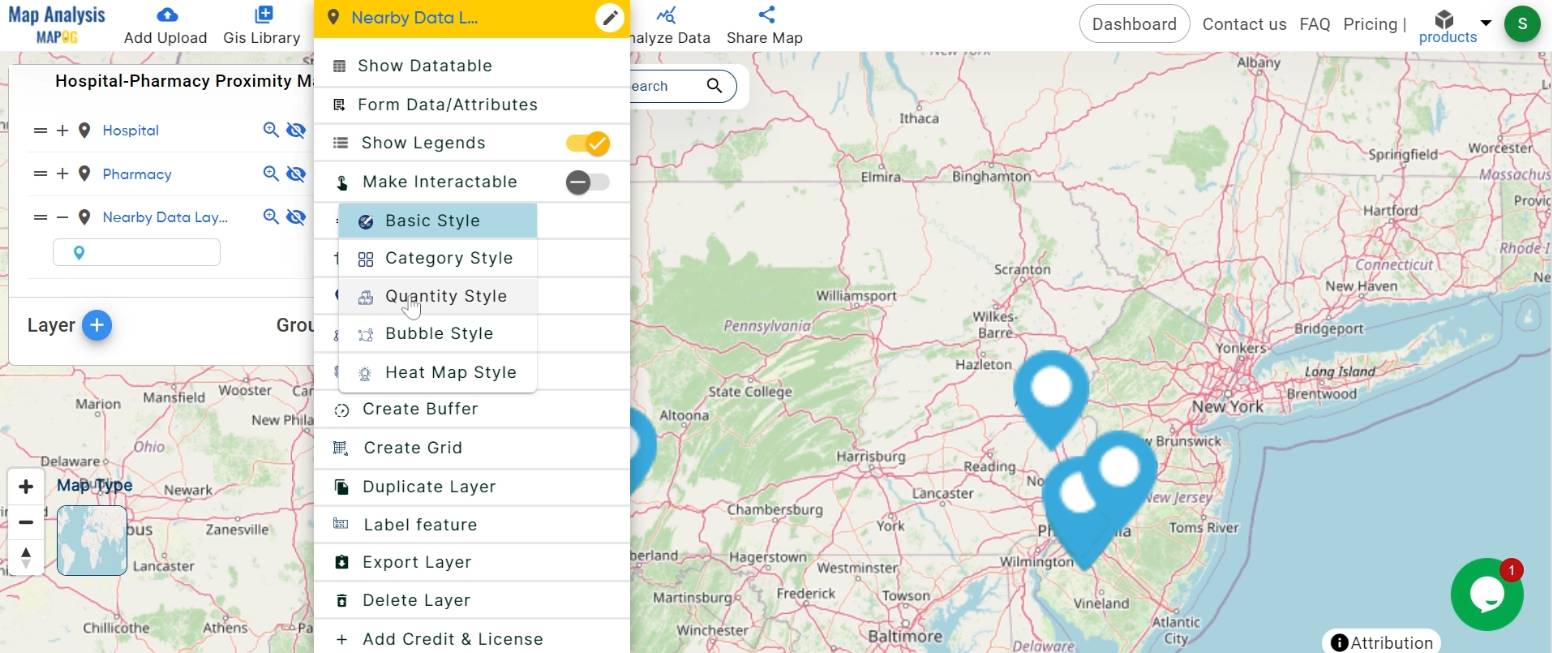Click the Map Type thumbnail
Viewport: 1552px width, 653px height.
point(92,540)
